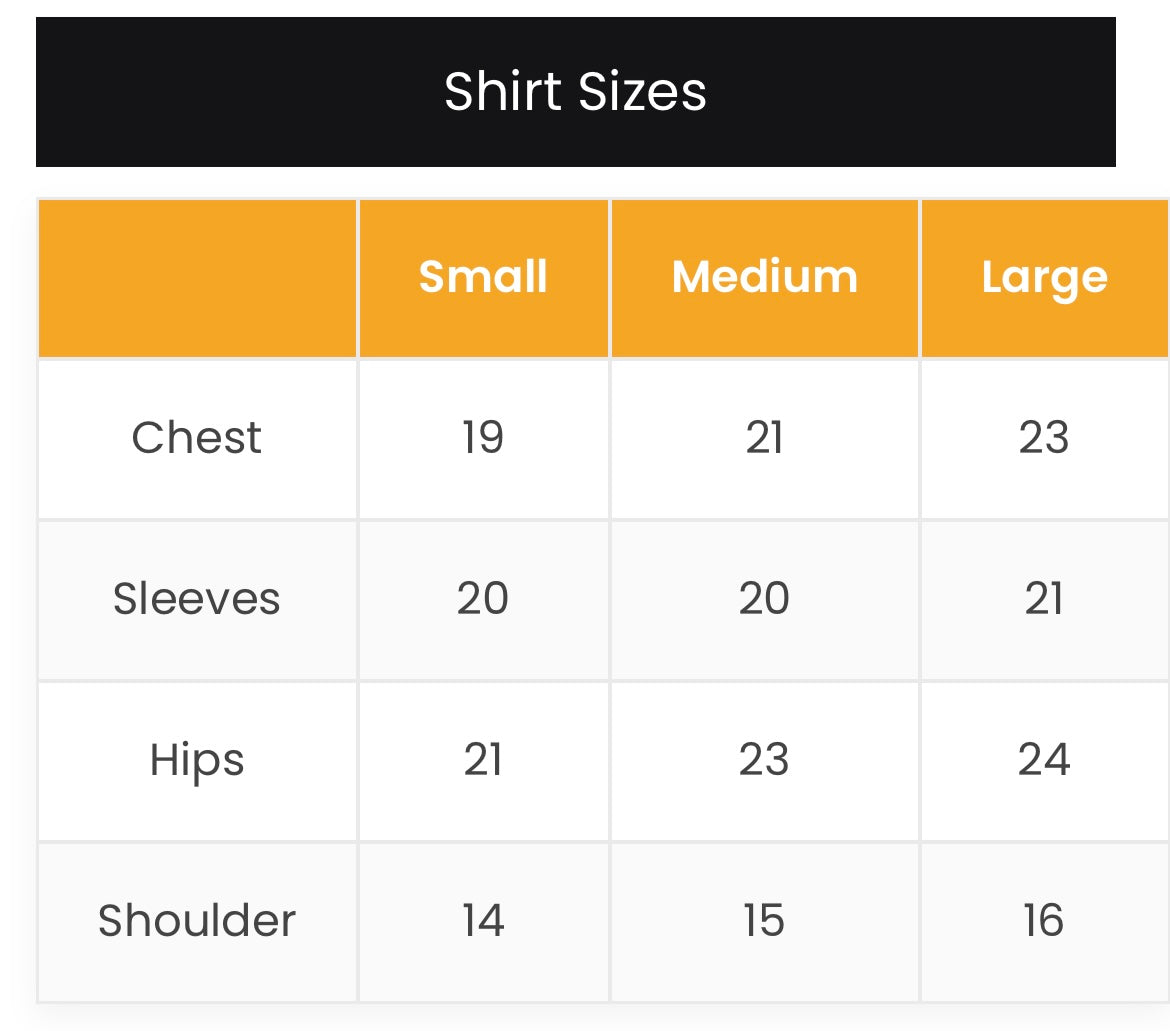The width and height of the screenshot is (1170, 1031).
Task: Select the Large column header
Action: coord(1043,277)
